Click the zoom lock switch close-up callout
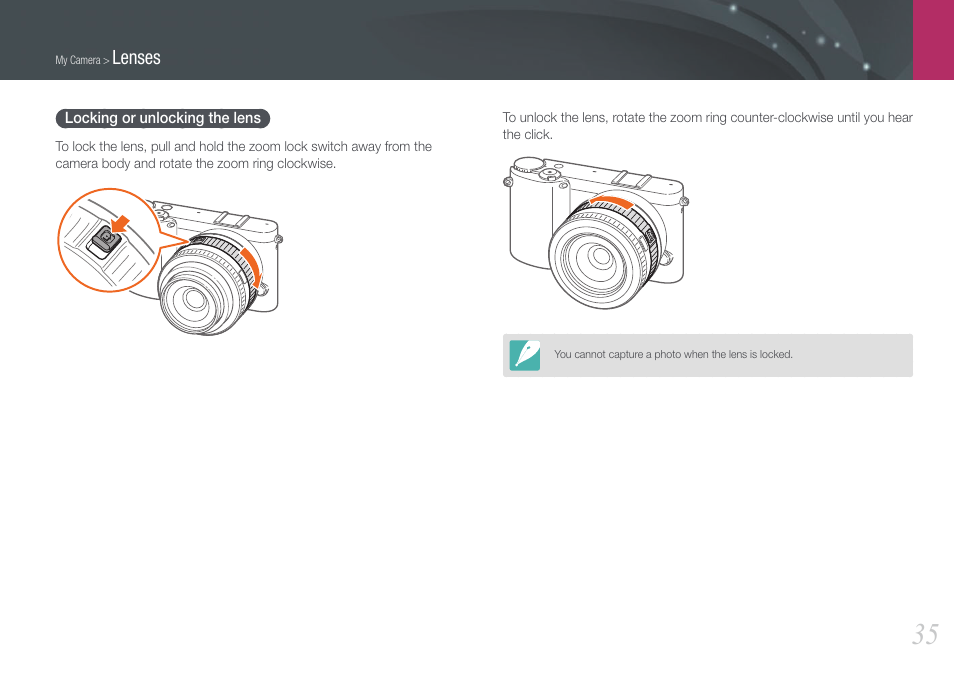This screenshot has height=676, width=954. [x=108, y=240]
